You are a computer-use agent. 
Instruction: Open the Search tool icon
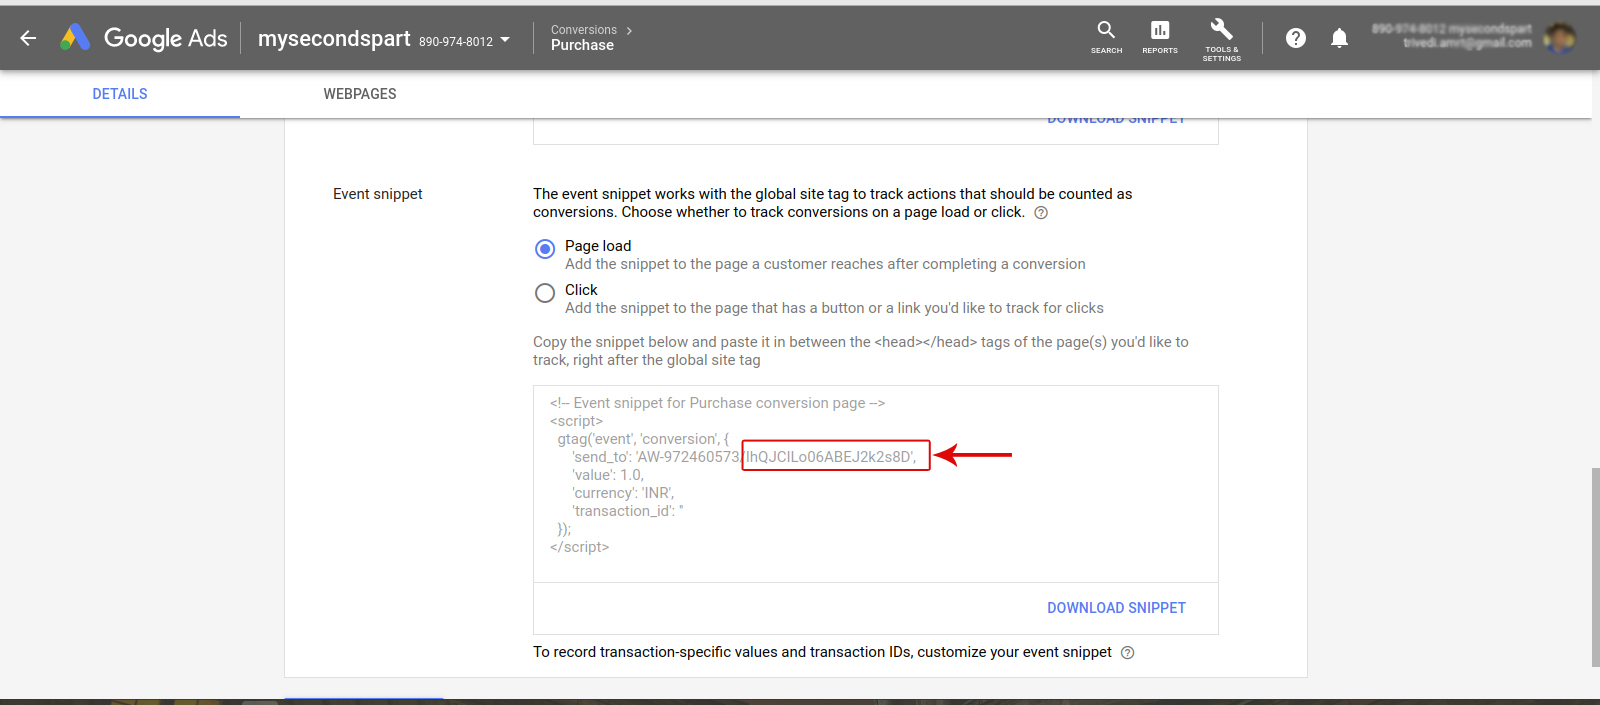(x=1106, y=37)
